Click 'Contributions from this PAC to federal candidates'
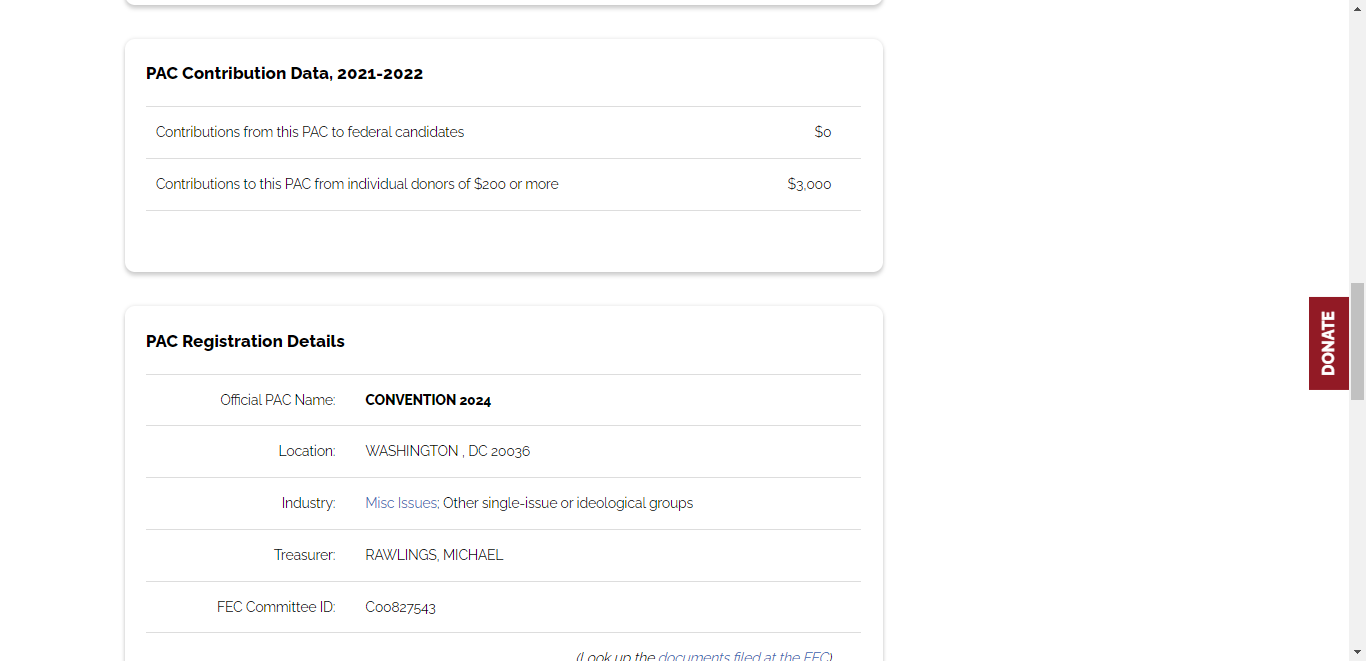 pos(310,132)
